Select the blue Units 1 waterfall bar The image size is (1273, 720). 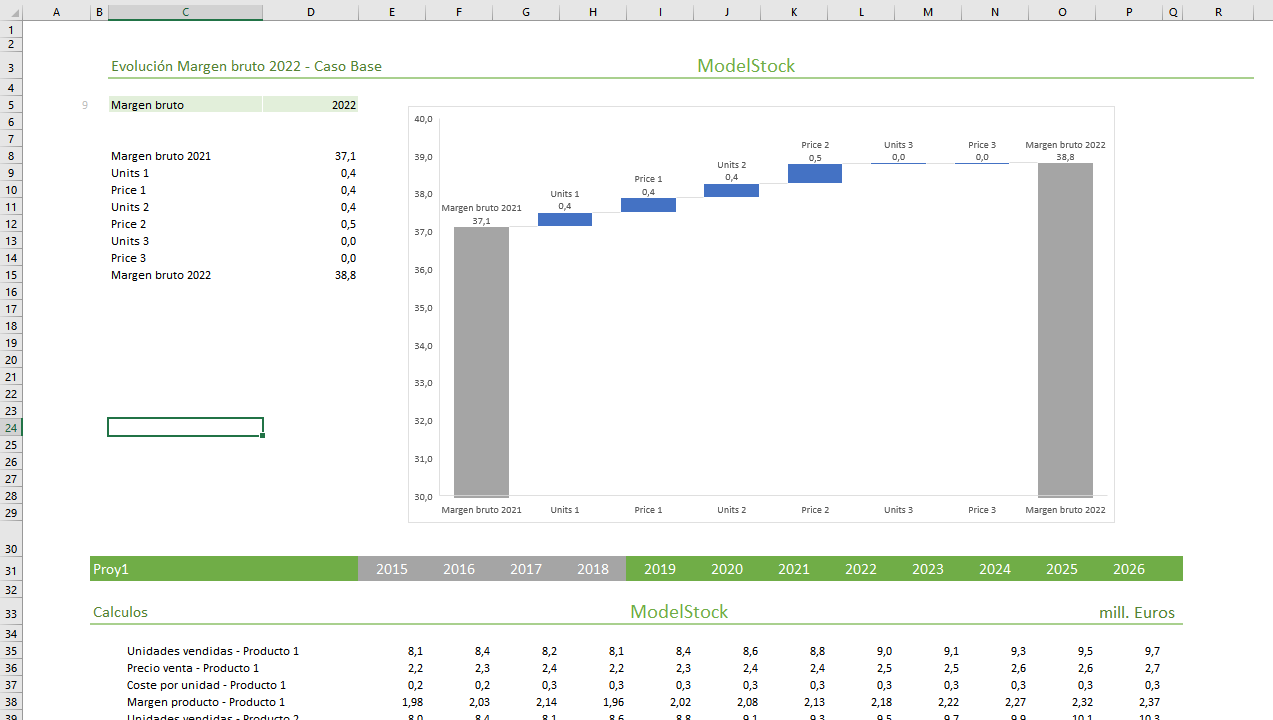pyautogui.click(x=564, y=219)
